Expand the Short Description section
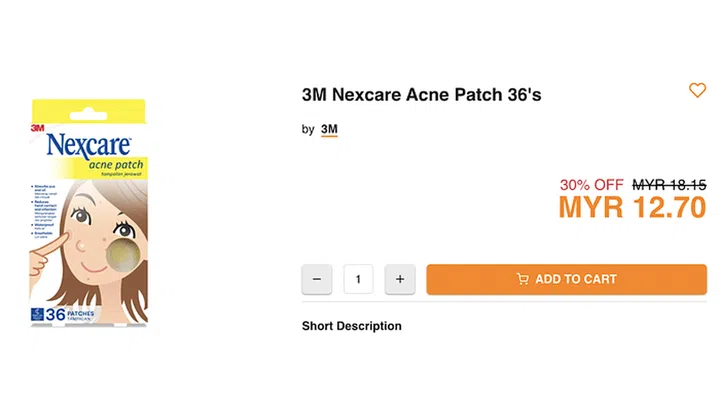The height and width of the screenshot is (411, 720). (x=352, y=326)
